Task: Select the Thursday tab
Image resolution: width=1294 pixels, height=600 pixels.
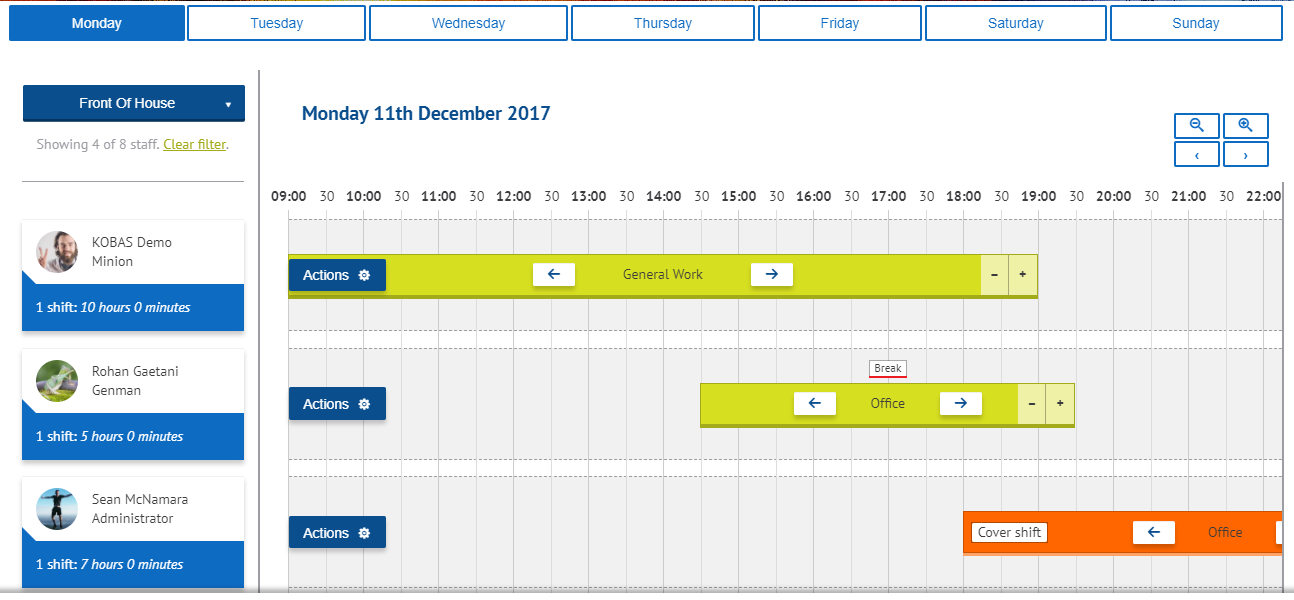Action: click(x=663, y=22)
